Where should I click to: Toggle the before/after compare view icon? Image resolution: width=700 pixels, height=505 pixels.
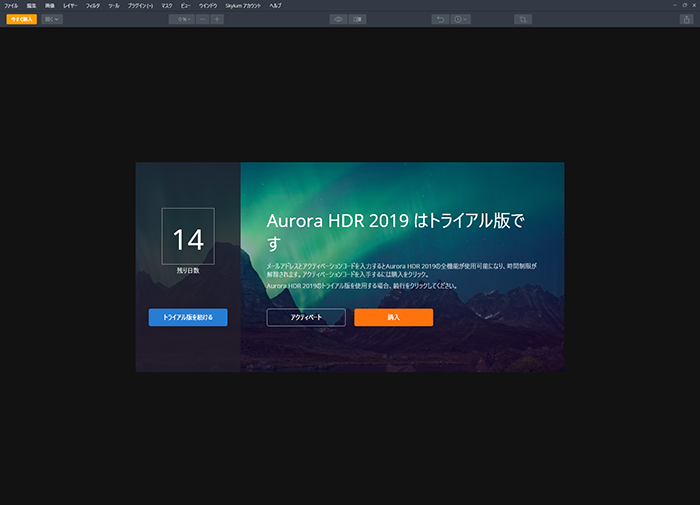tap(358, 19)
